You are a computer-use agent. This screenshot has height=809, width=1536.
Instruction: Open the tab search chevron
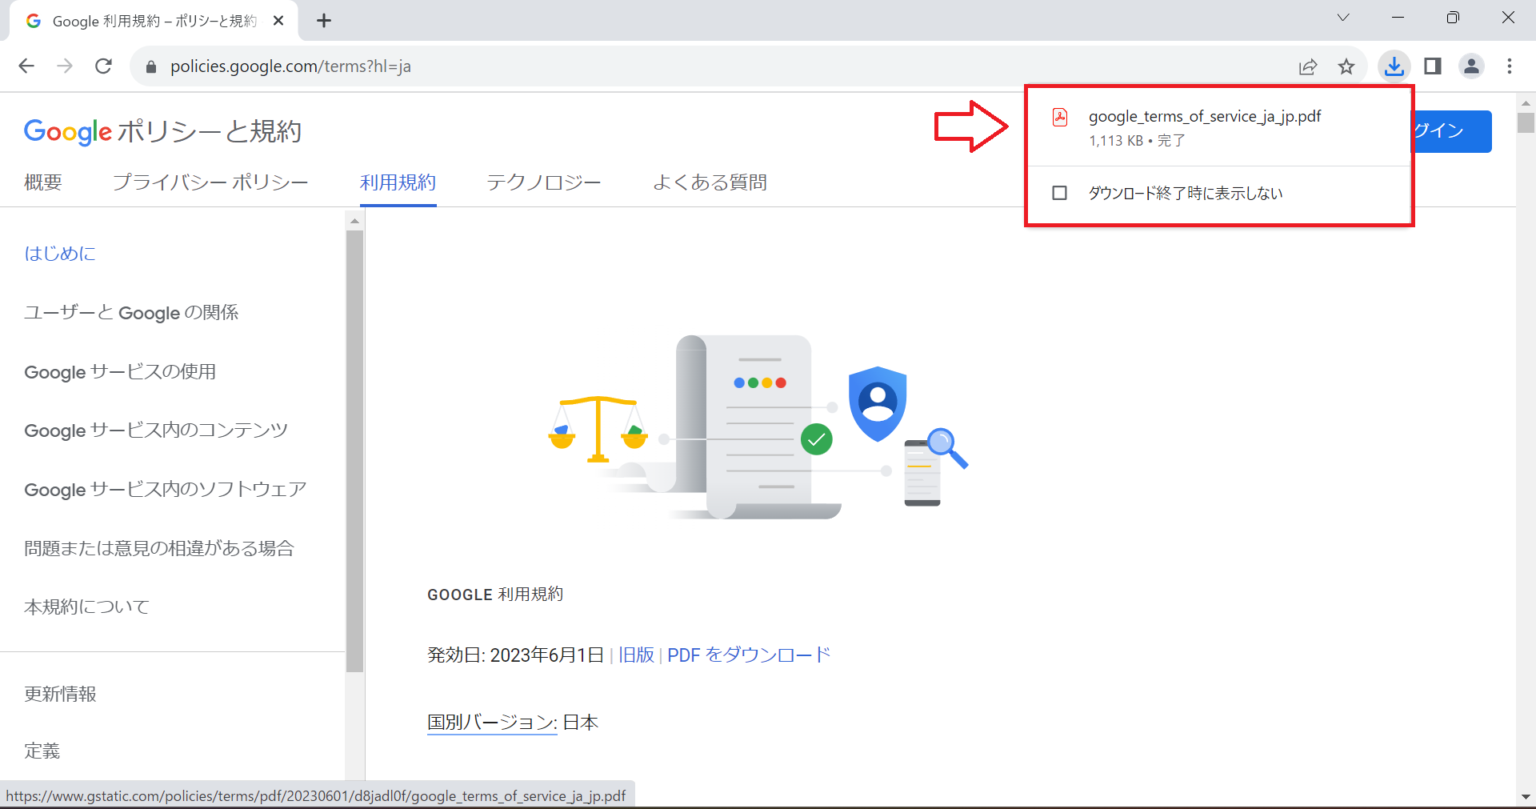pyautogui.click(x=1345, y=17)
